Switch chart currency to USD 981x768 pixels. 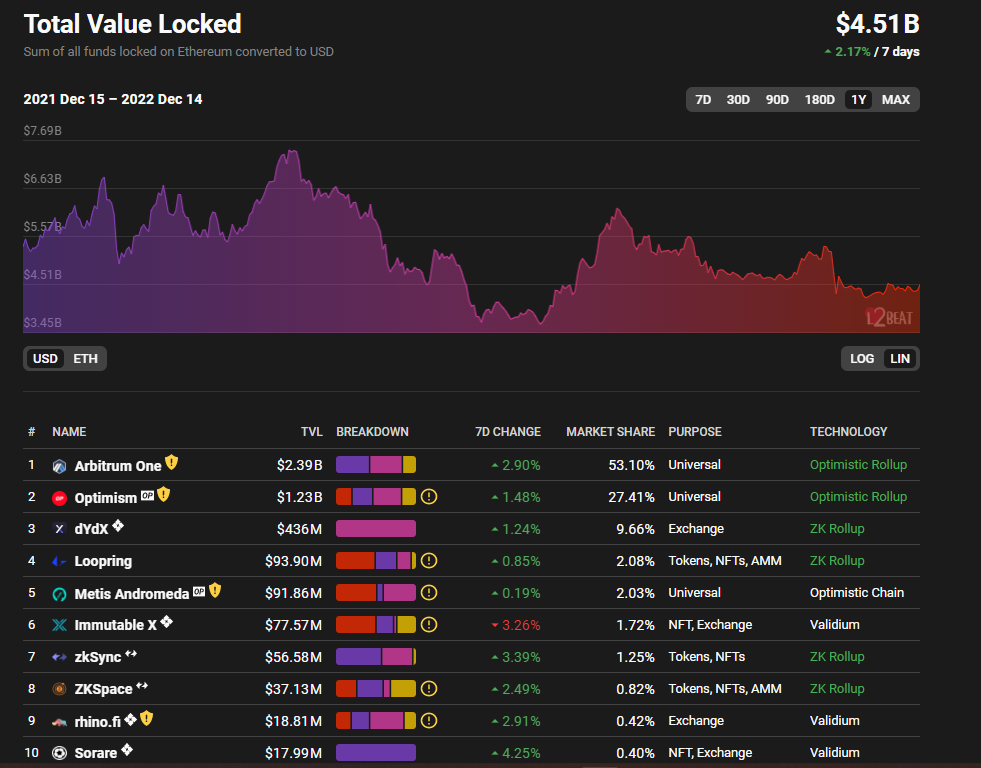click(x=45, y=359)
